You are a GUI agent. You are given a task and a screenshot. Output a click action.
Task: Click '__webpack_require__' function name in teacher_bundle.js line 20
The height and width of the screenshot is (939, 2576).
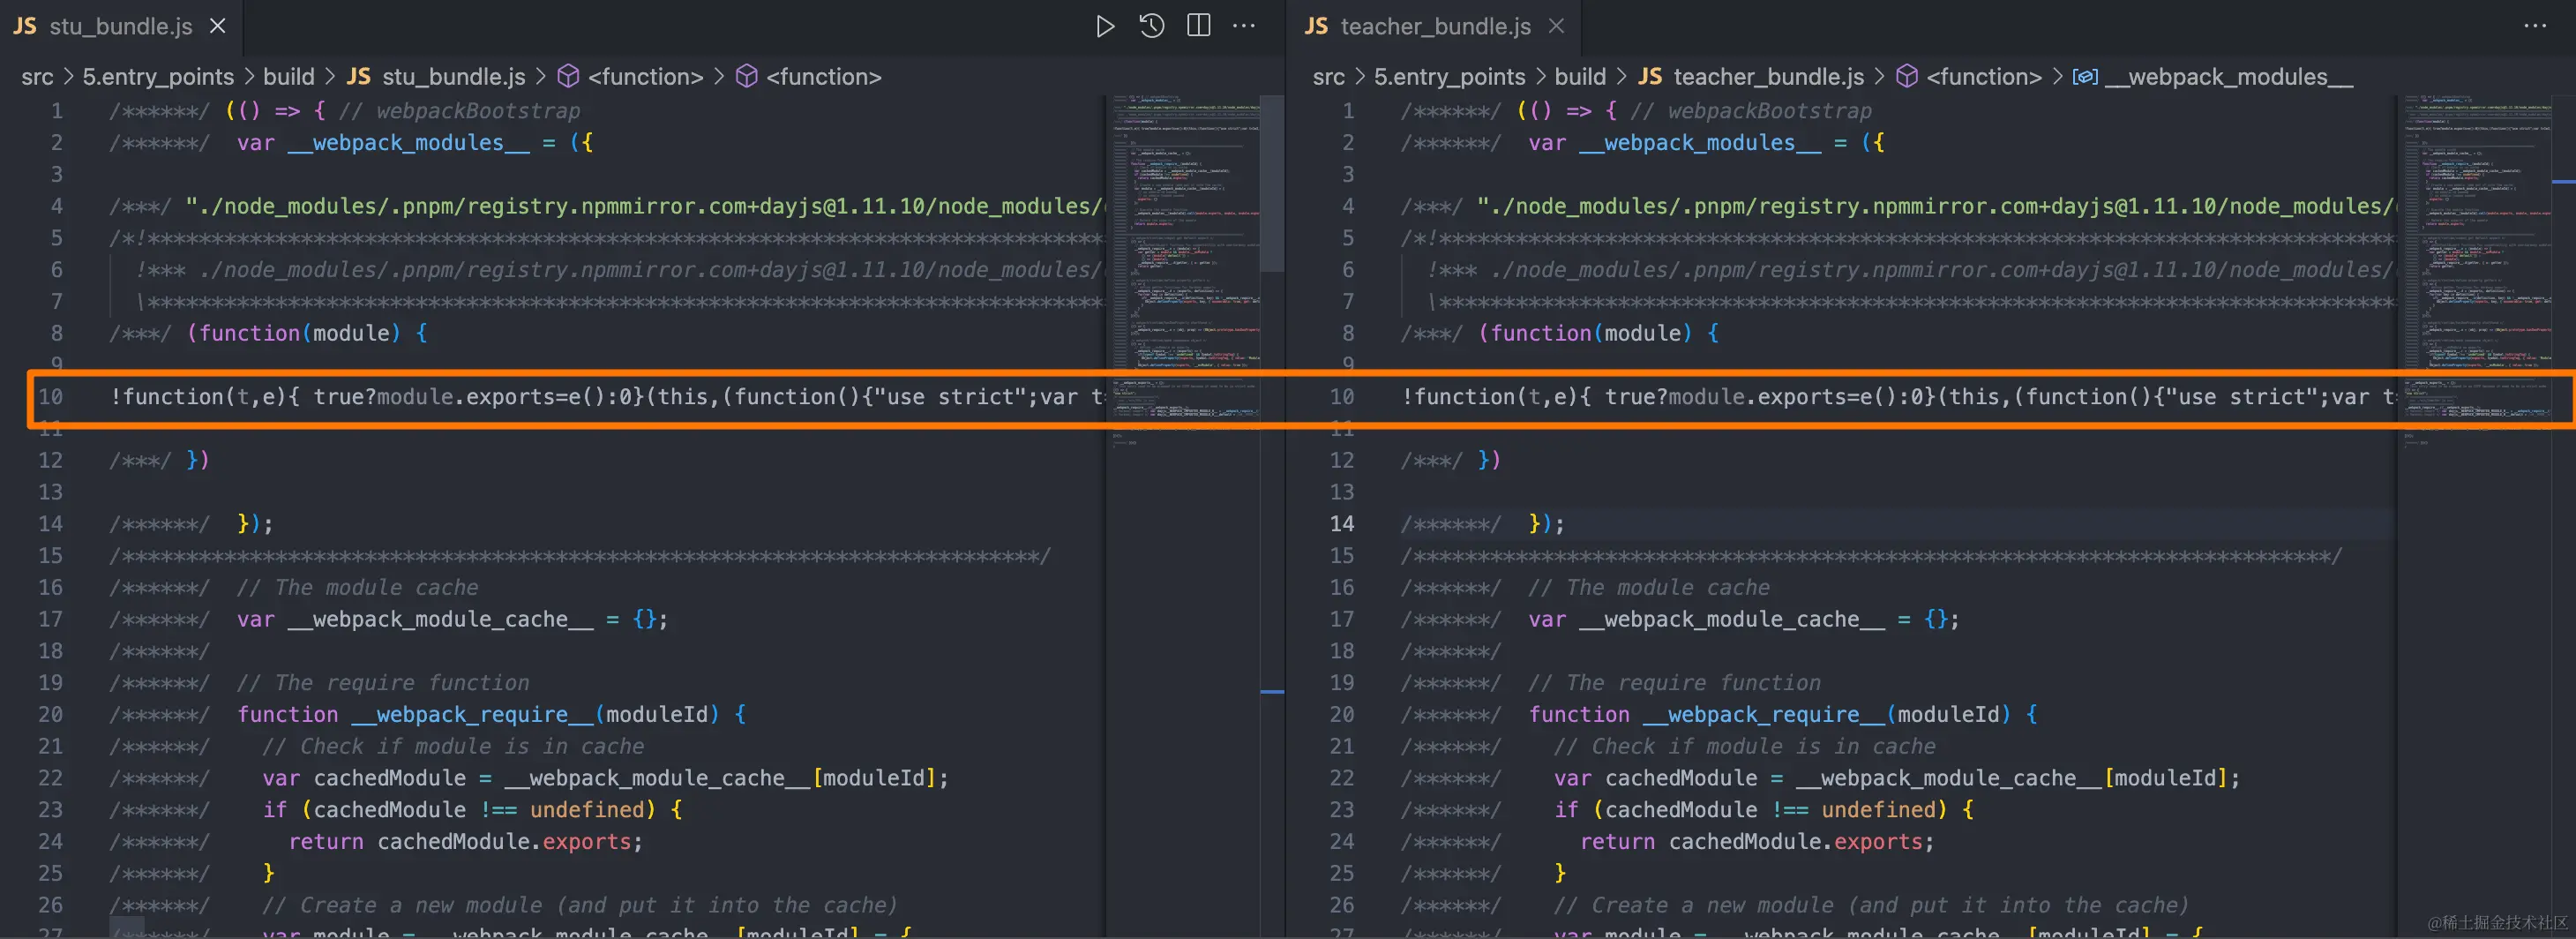coord(1764,714)
